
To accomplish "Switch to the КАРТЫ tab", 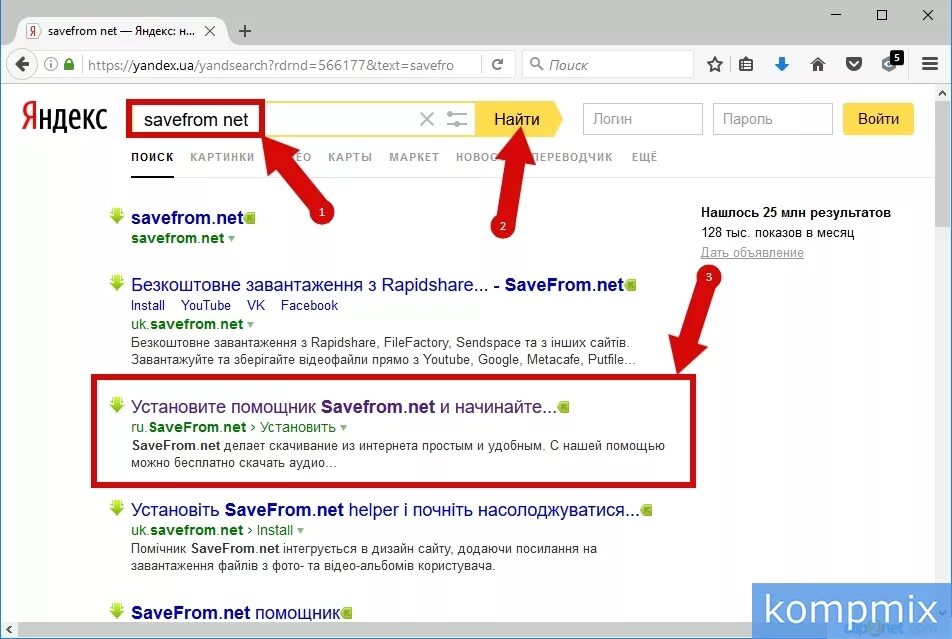I will (350, 157).
